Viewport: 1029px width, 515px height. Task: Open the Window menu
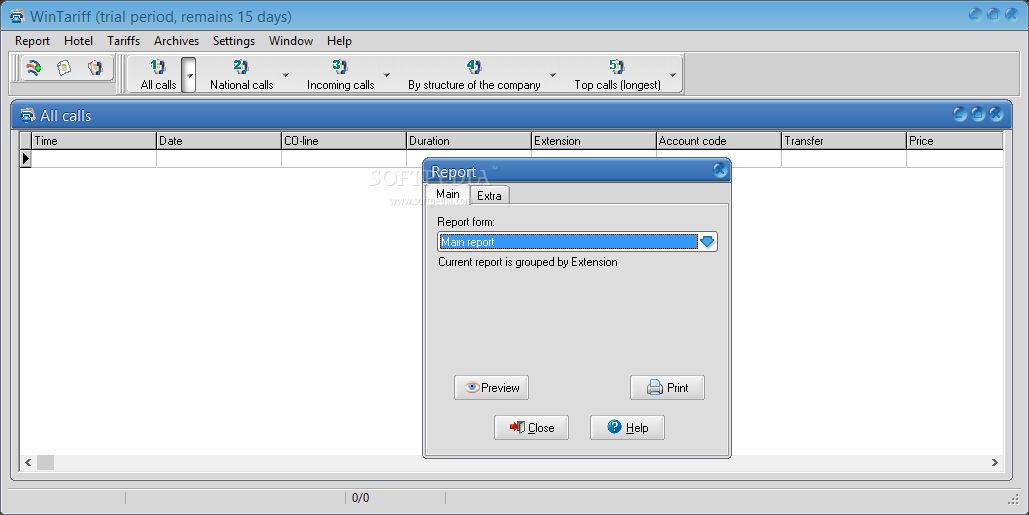pyautogui.click(x=291, y=41)
